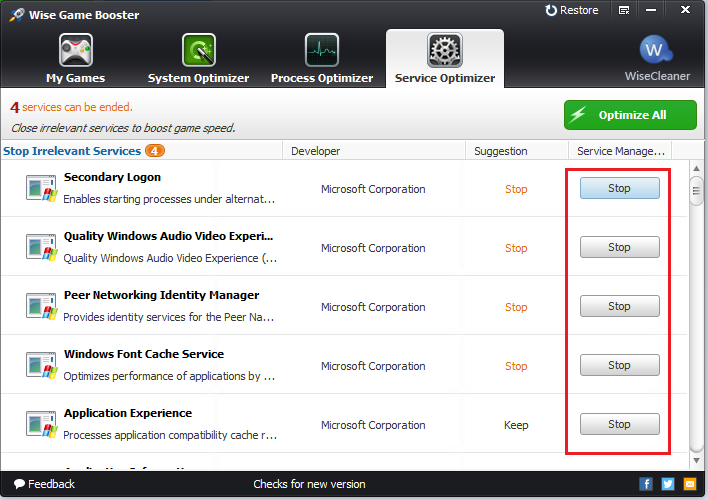Open the My Games tab
The height and width of the screenshot is (500, 708).
coord(75,59)
